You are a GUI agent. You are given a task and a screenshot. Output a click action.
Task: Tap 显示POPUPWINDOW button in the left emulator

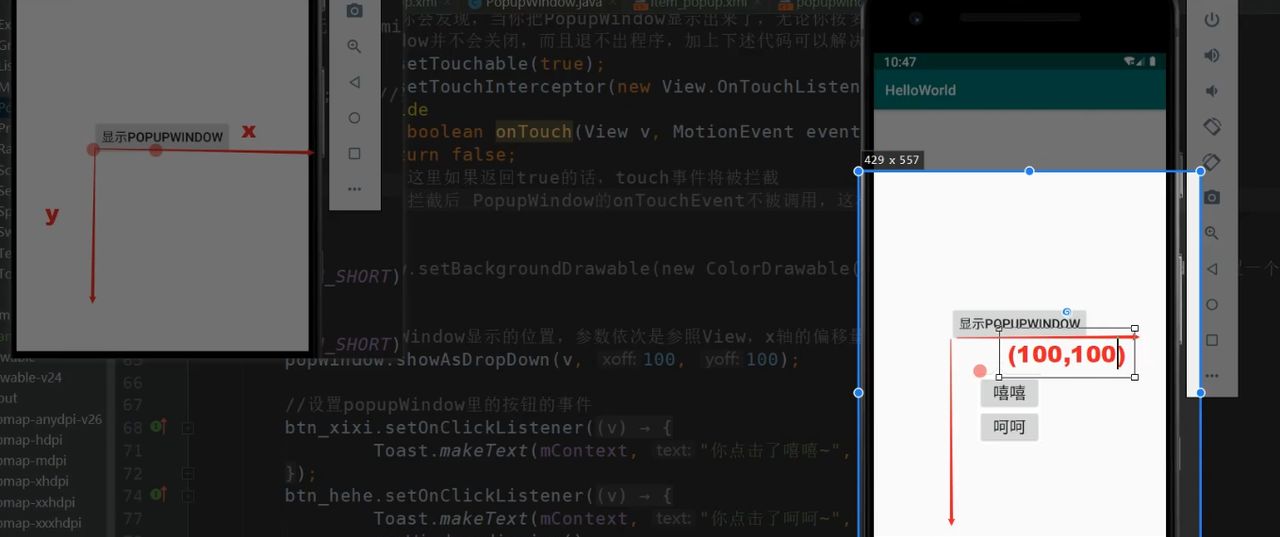[162, 137]
